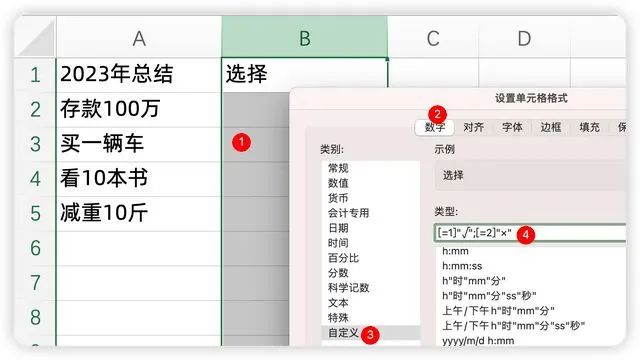The image size is (640, 360).
Task: Choose 会计专用 category
Action: [371, 213]
